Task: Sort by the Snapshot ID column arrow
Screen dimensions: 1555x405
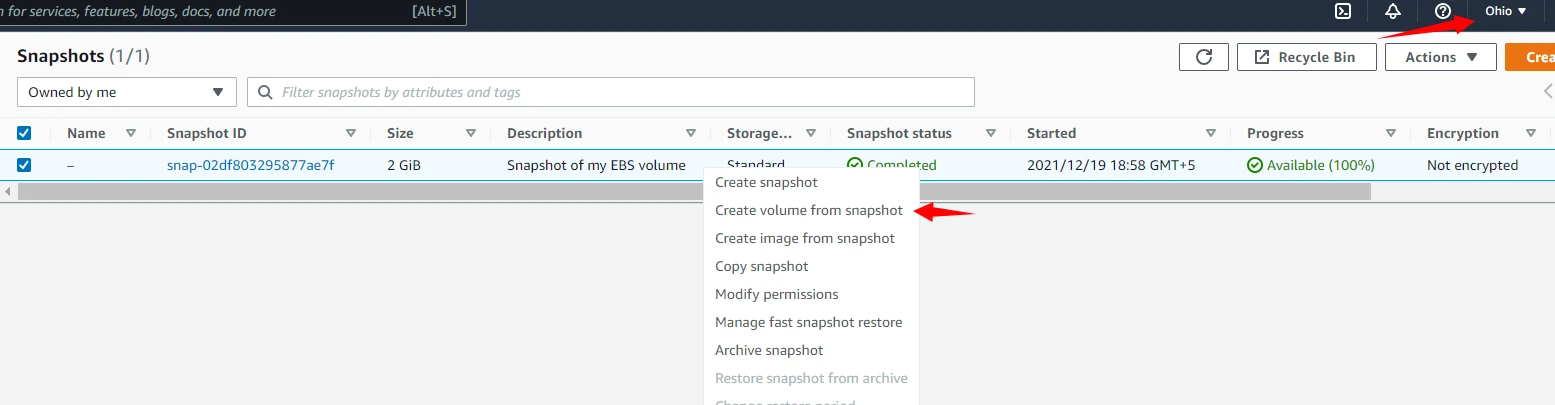Action: (350, 133)
